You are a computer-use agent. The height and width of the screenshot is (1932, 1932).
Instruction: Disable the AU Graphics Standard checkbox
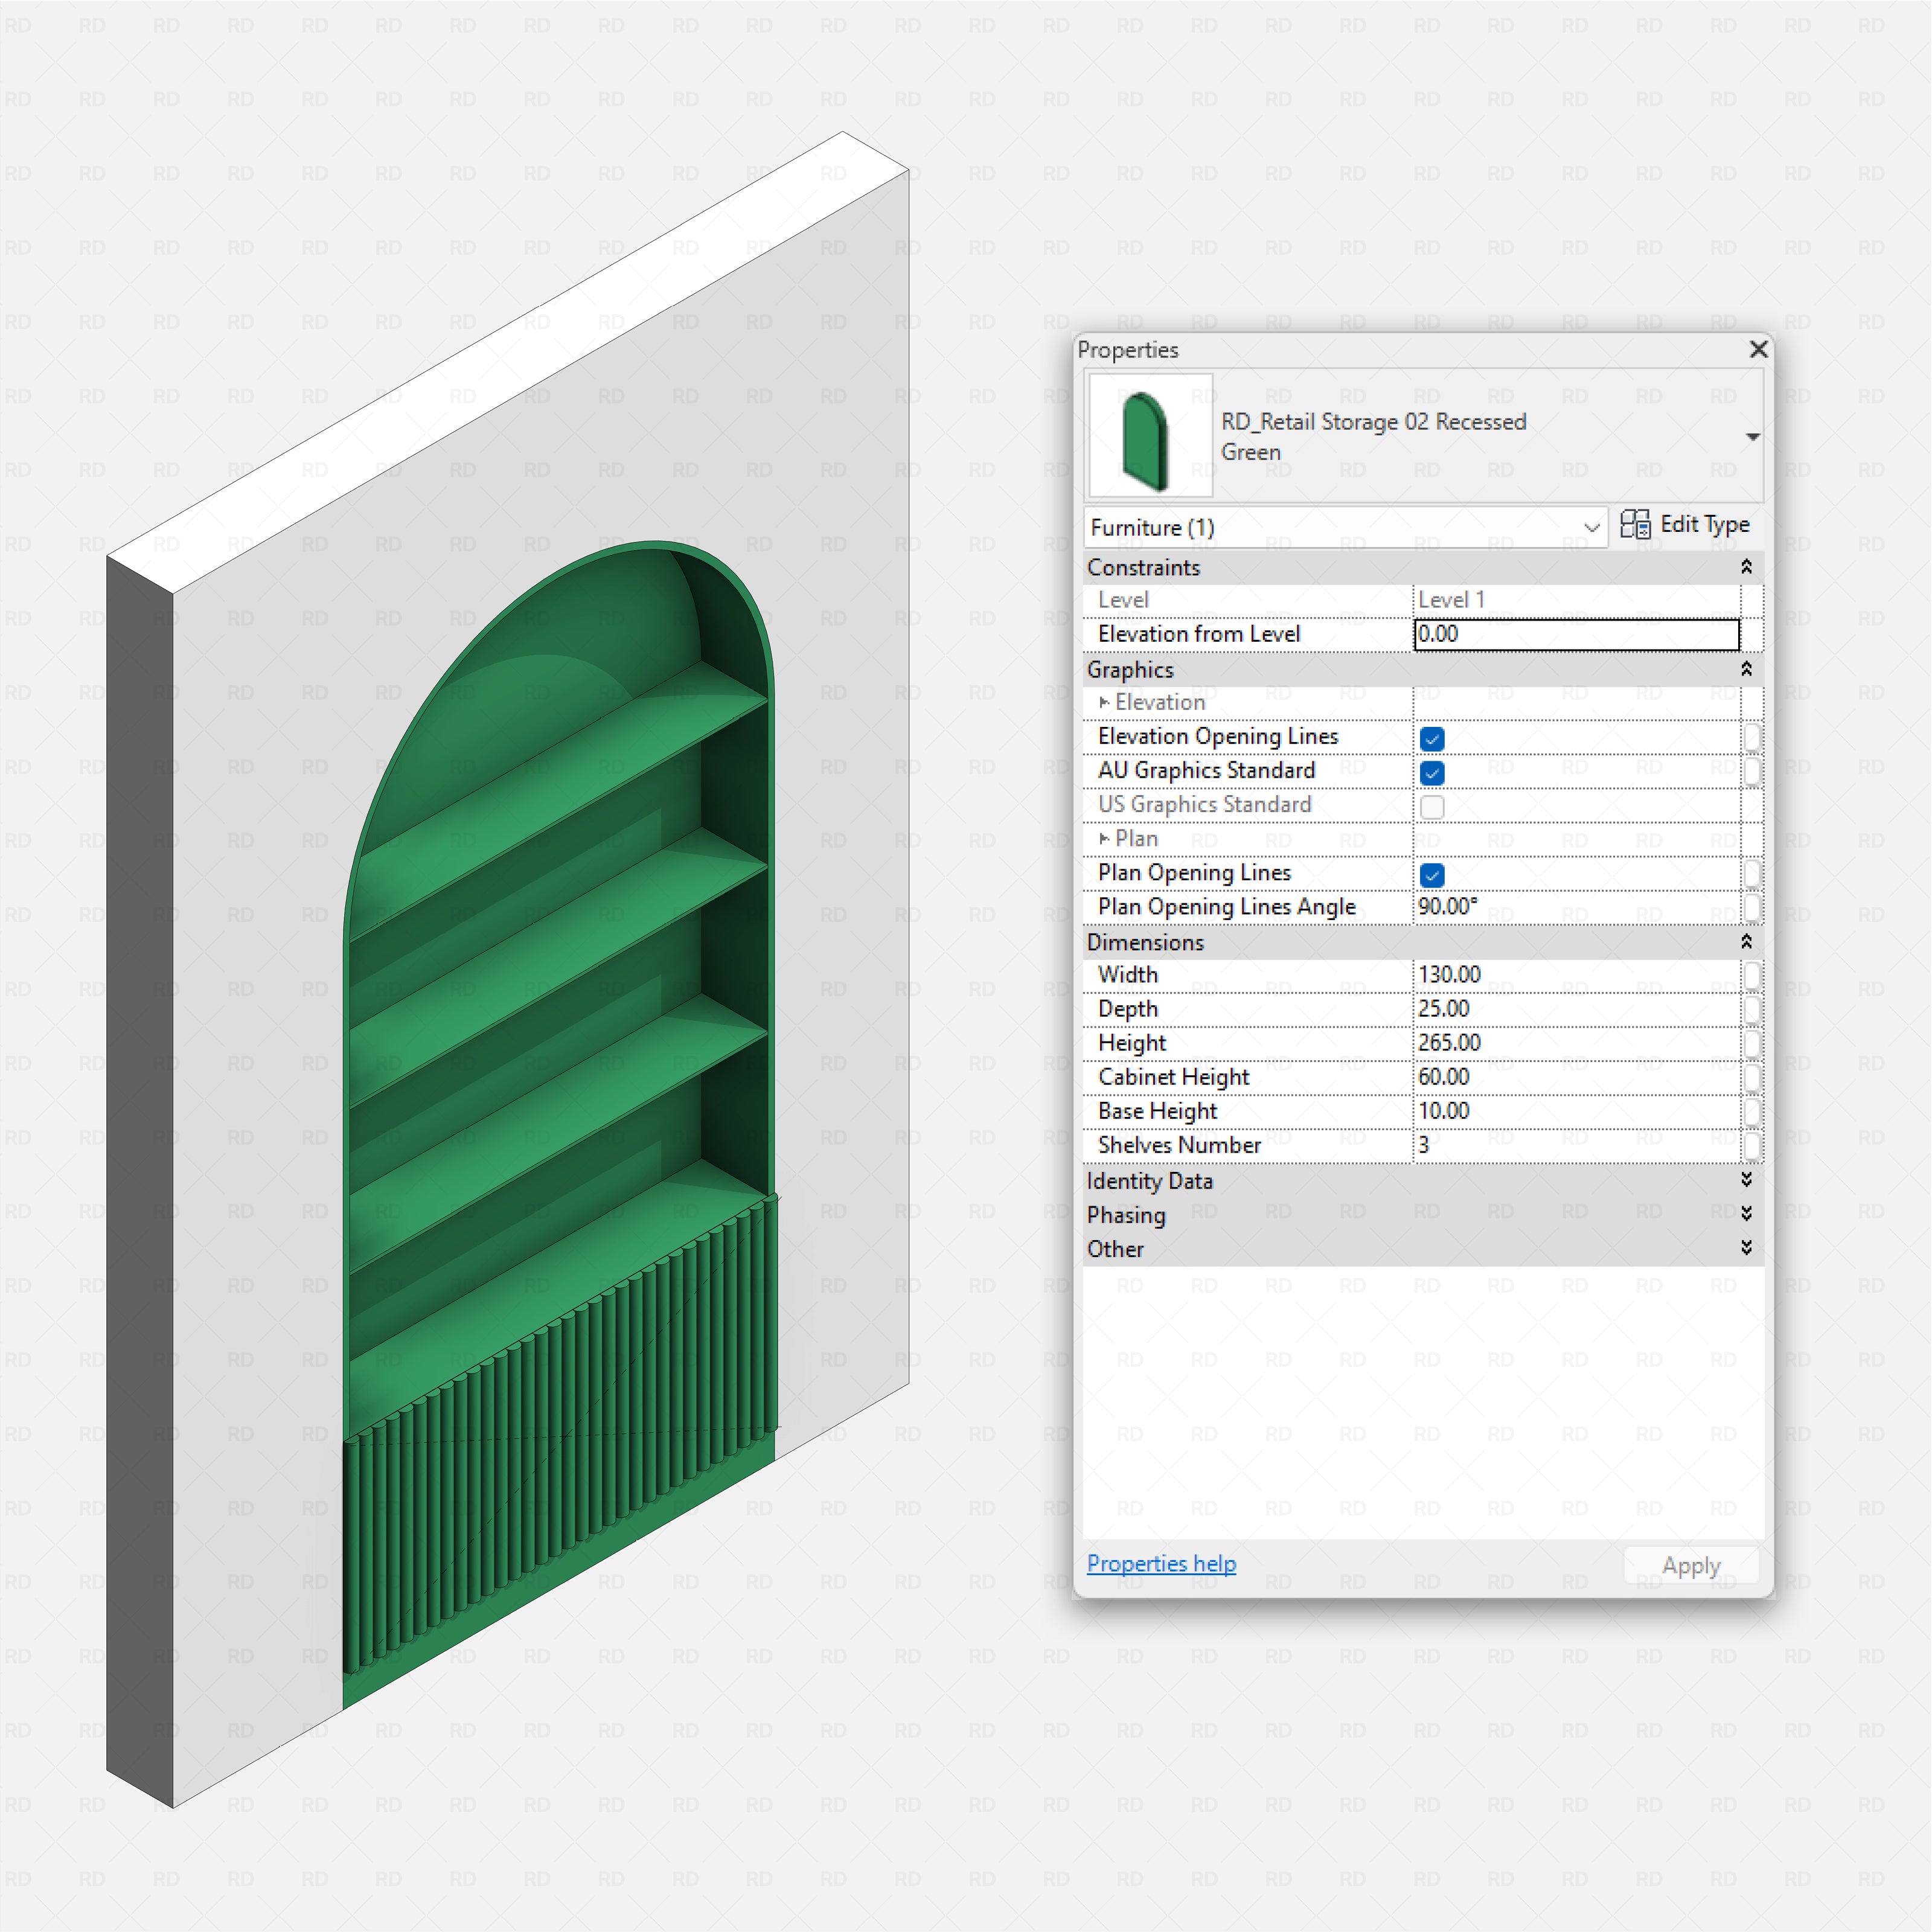click(x=1432, y=772)
